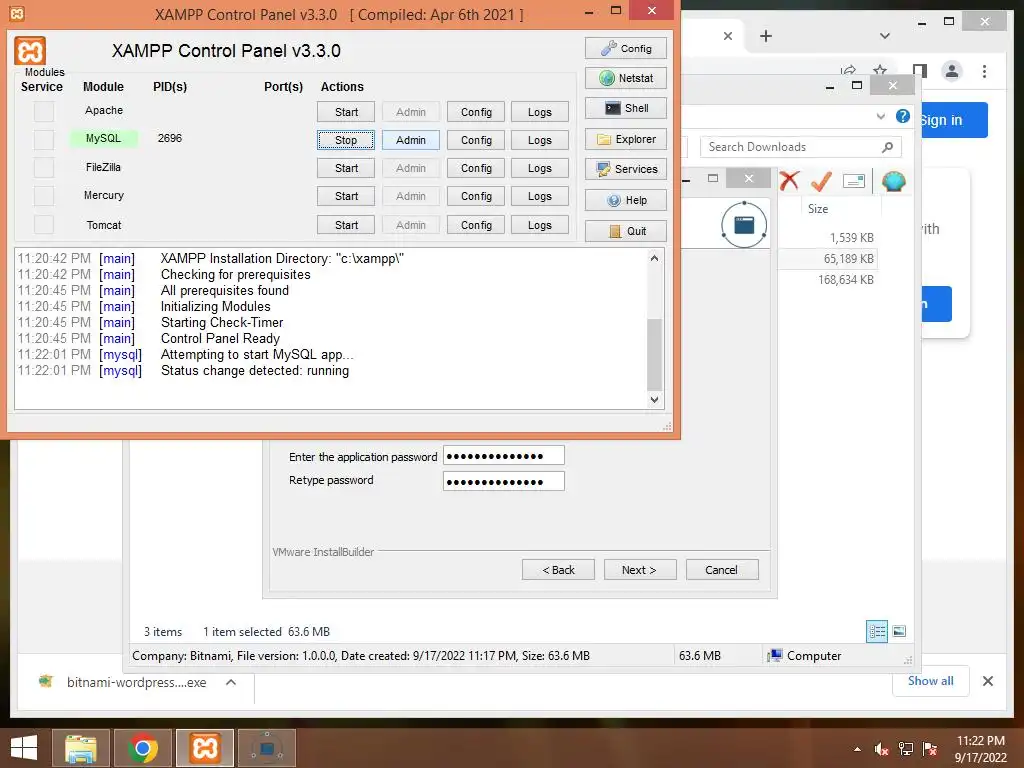Open Explorer from XAMPP sidebar

click(626, 139)
